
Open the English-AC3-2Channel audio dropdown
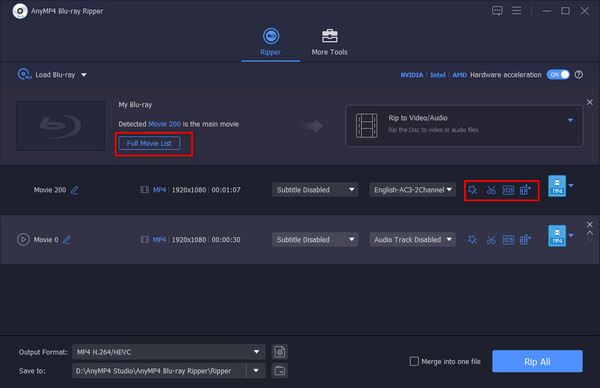(x=412, y=190)
